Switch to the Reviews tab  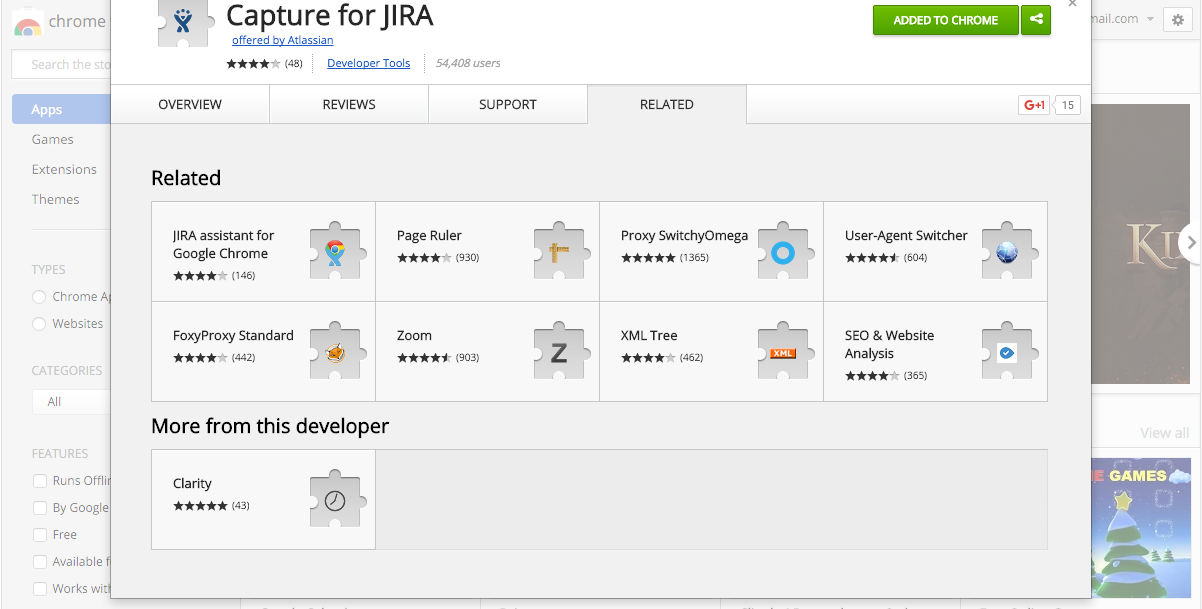point(349,104)
